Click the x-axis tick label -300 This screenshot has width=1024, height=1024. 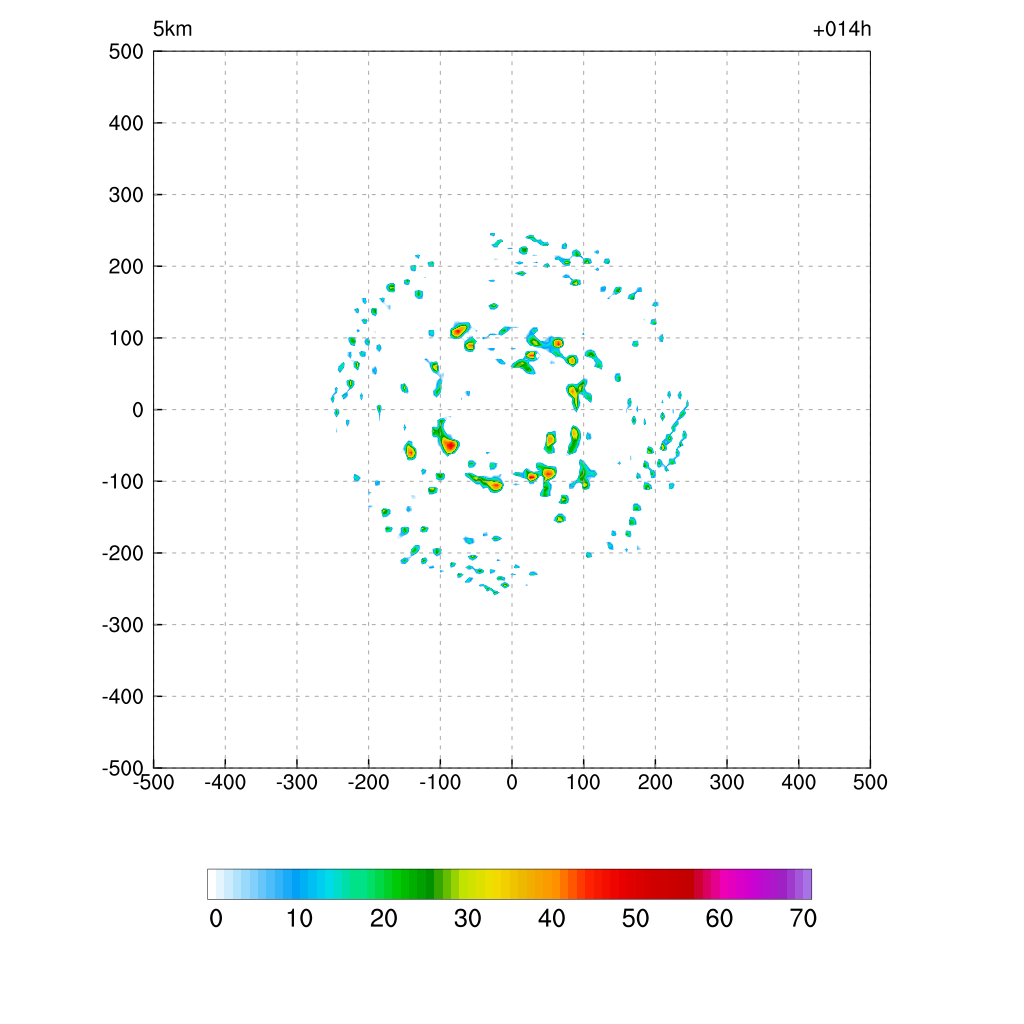(x=296, y=782)
